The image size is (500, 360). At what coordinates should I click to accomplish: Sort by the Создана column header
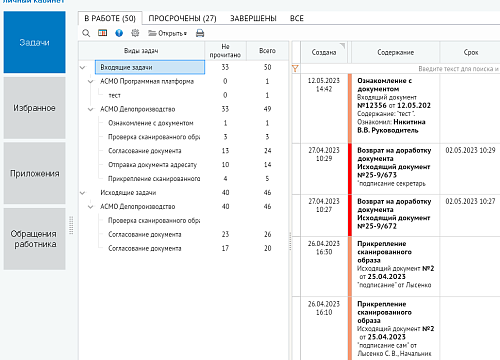[x=324, y=52]
